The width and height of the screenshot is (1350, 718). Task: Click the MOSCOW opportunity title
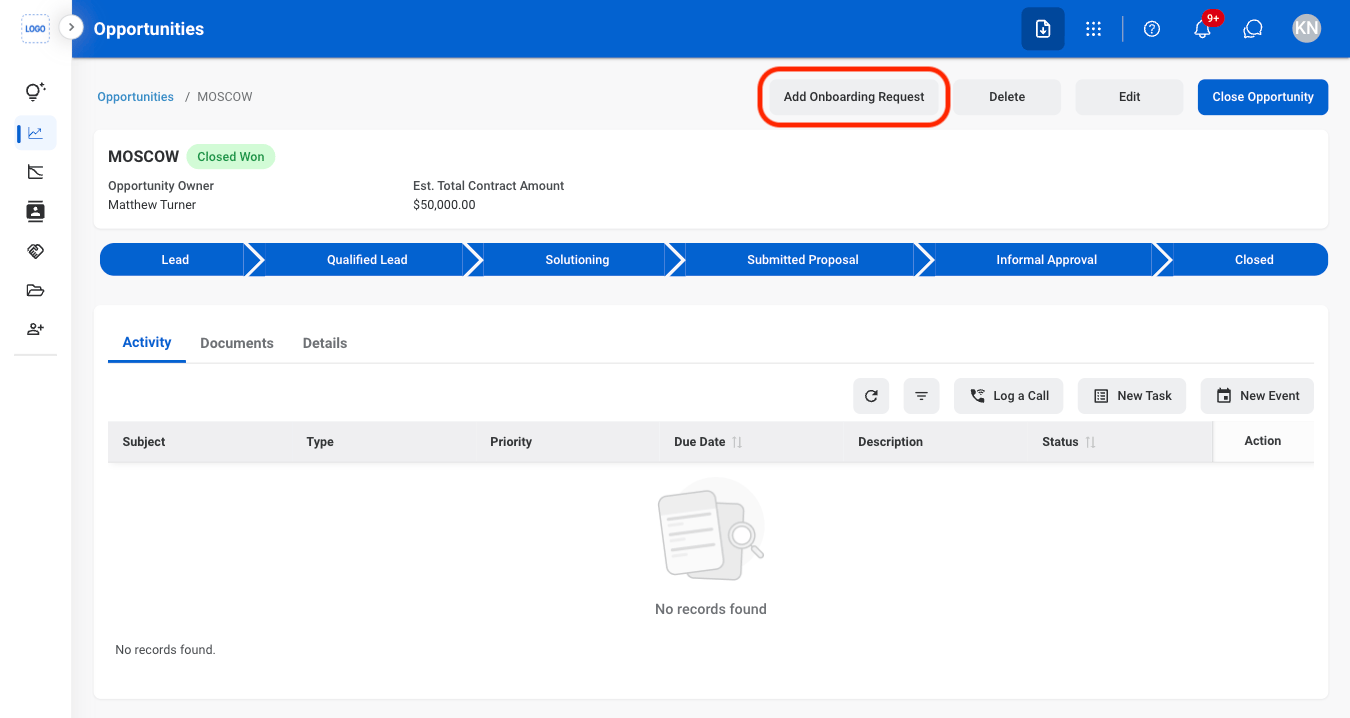[143, 157]
